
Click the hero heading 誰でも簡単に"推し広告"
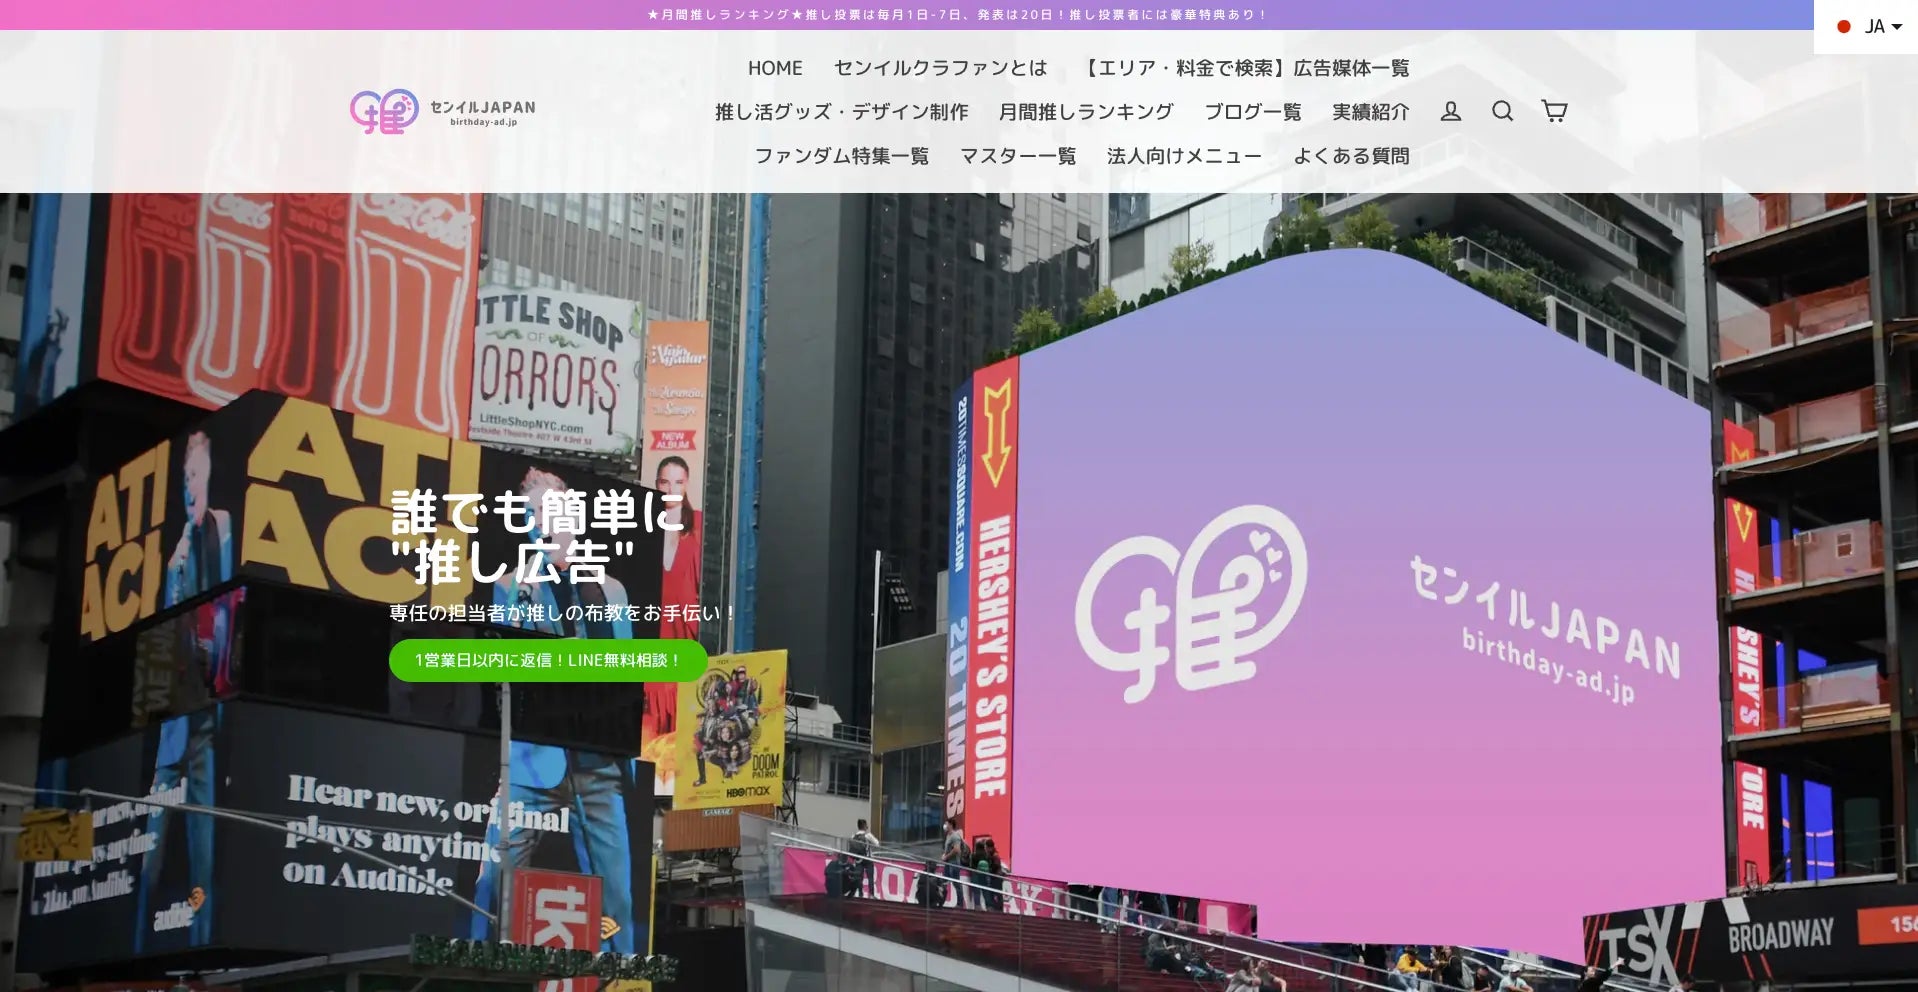point(538,537)
